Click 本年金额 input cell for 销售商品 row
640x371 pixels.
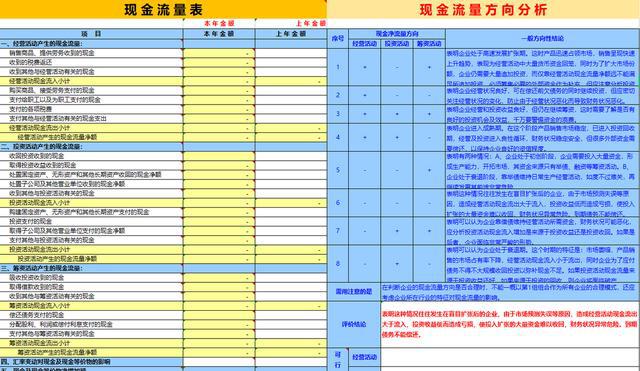coord(219,53)
